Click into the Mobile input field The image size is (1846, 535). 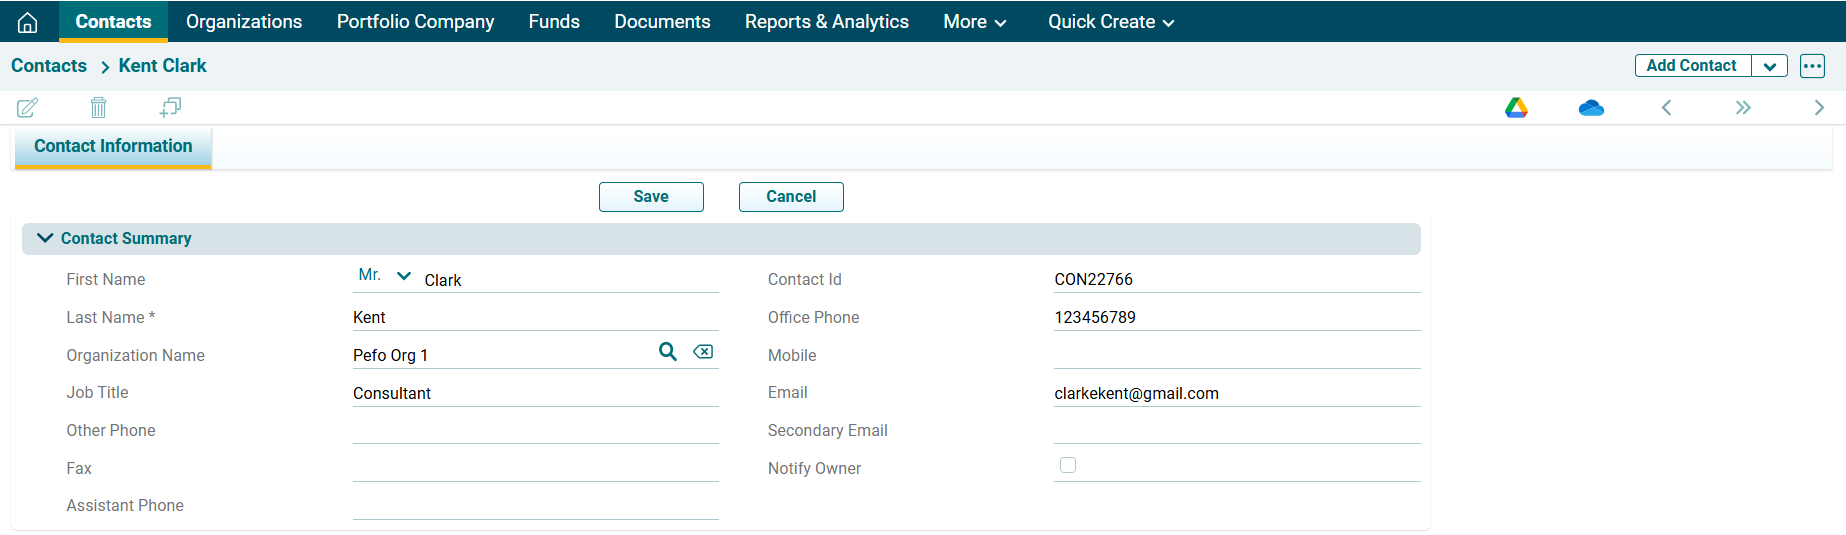click(1236, 355)
